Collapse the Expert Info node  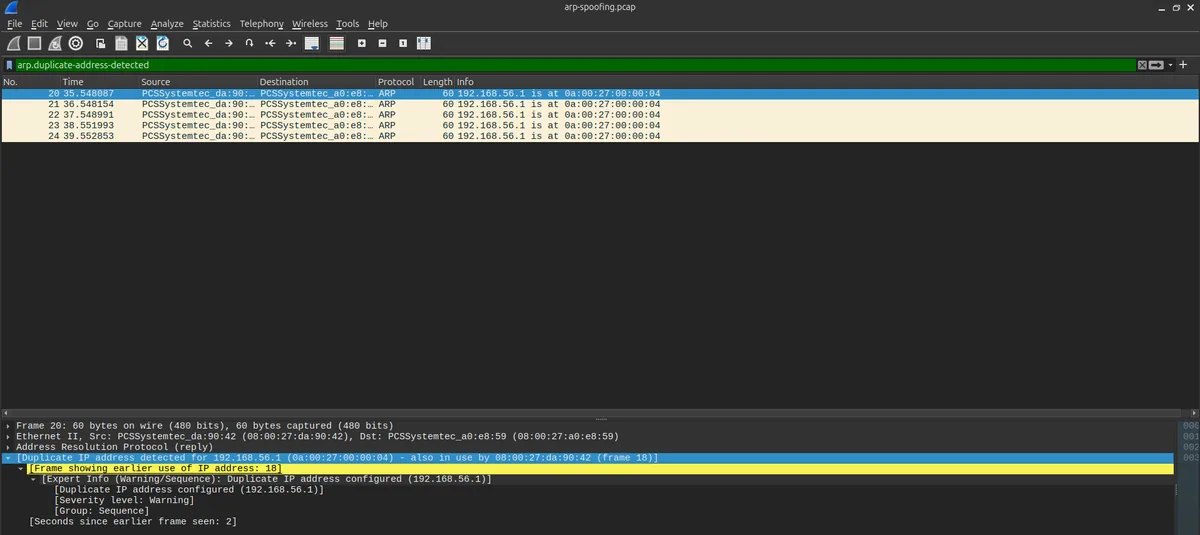(x=34, y=479)
